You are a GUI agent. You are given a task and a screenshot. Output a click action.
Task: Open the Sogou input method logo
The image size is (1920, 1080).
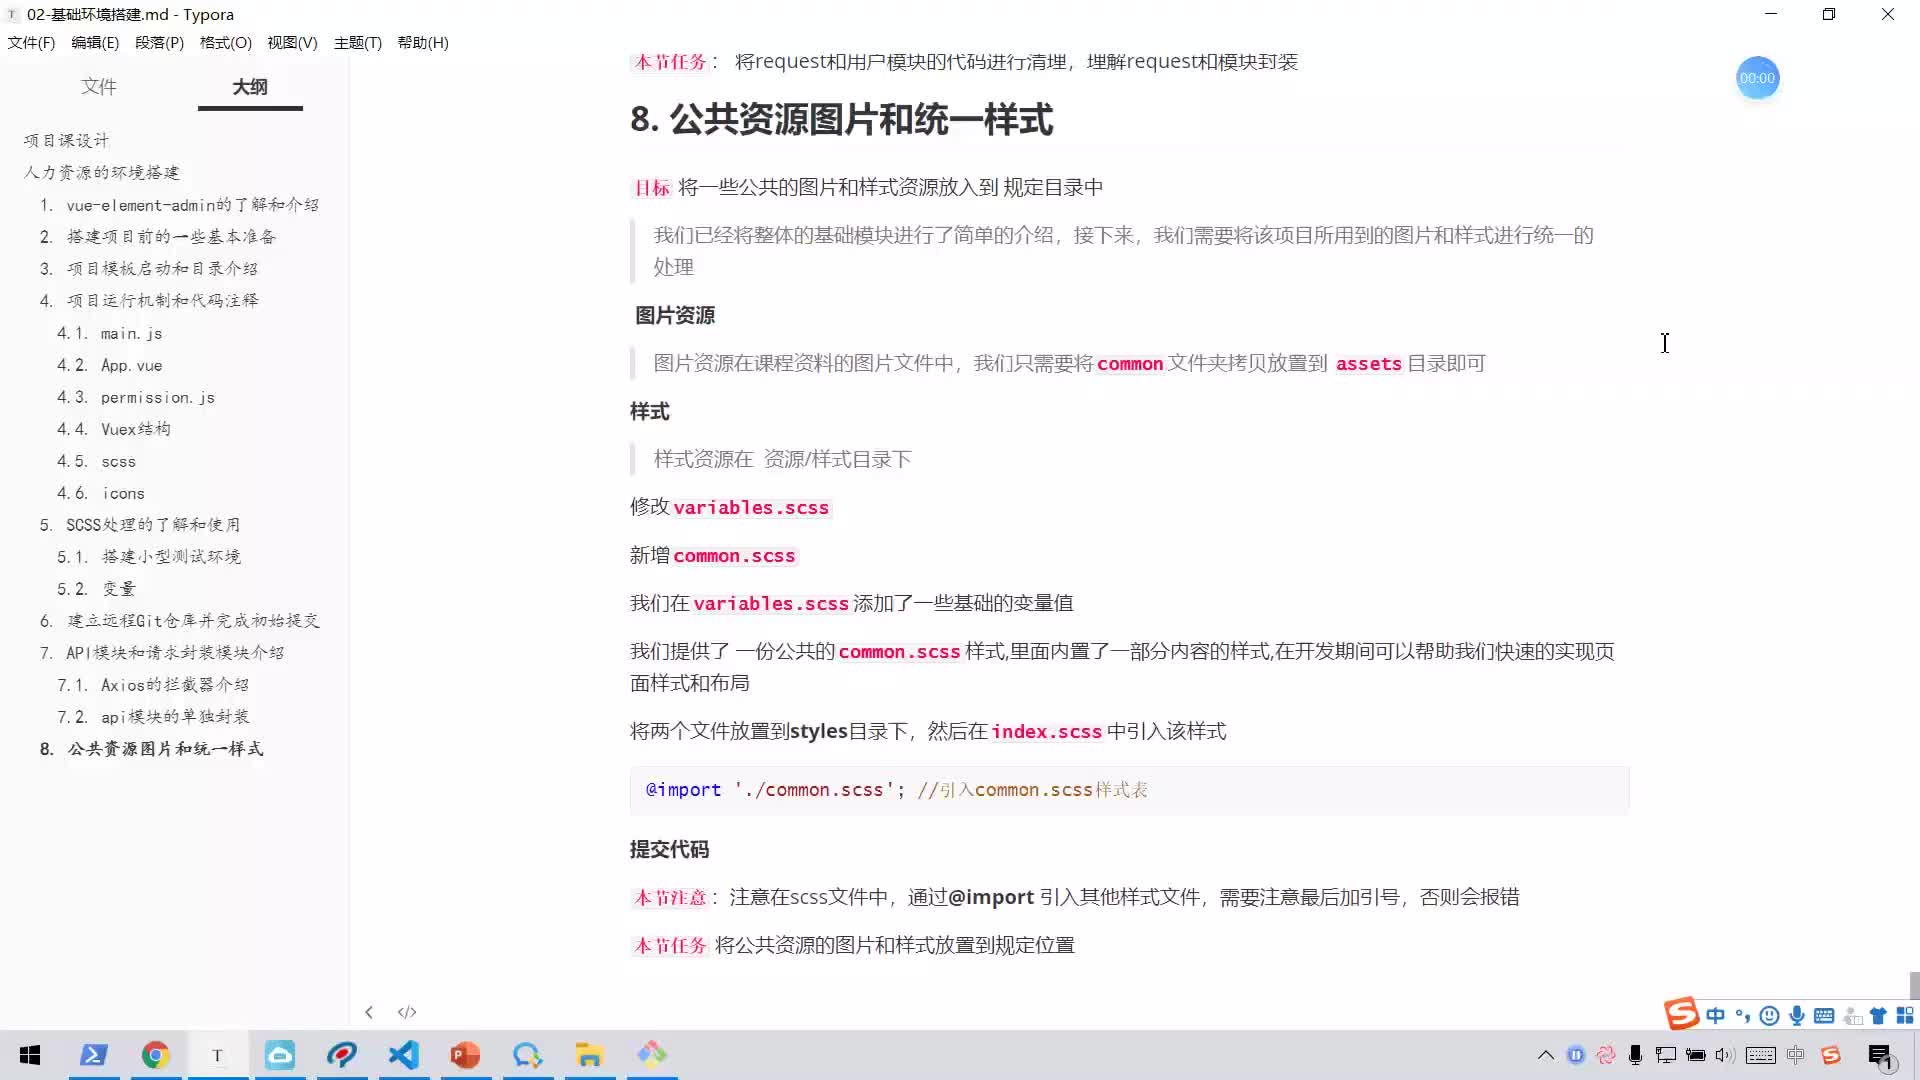pyautogui.click(x=1681, y=1014)
